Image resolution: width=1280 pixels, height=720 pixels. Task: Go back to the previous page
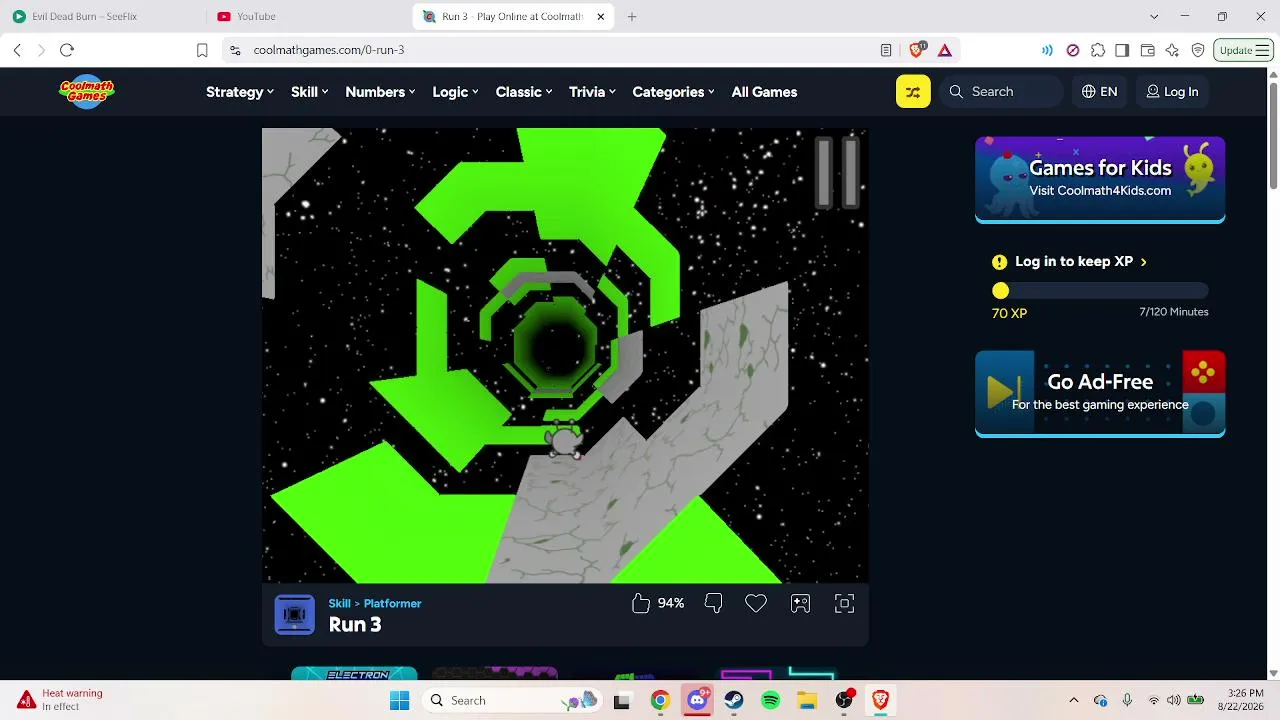(x=17, y=50)
